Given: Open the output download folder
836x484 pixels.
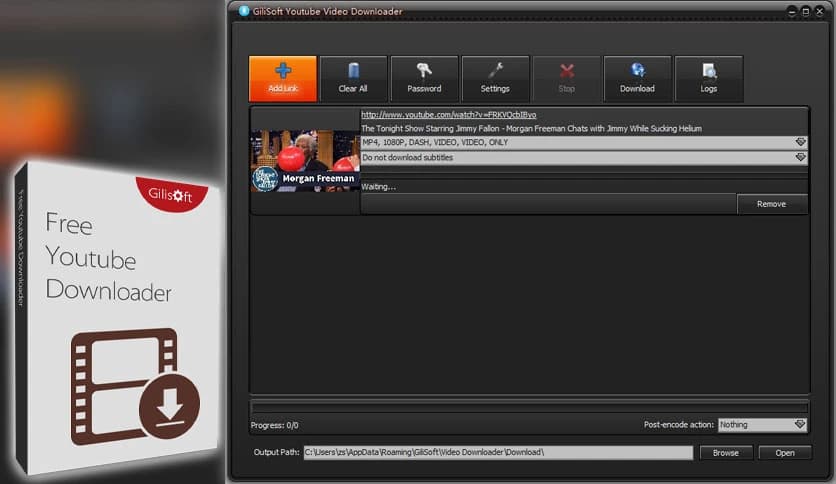Looking at the screenshot, I should coord(785,453).
